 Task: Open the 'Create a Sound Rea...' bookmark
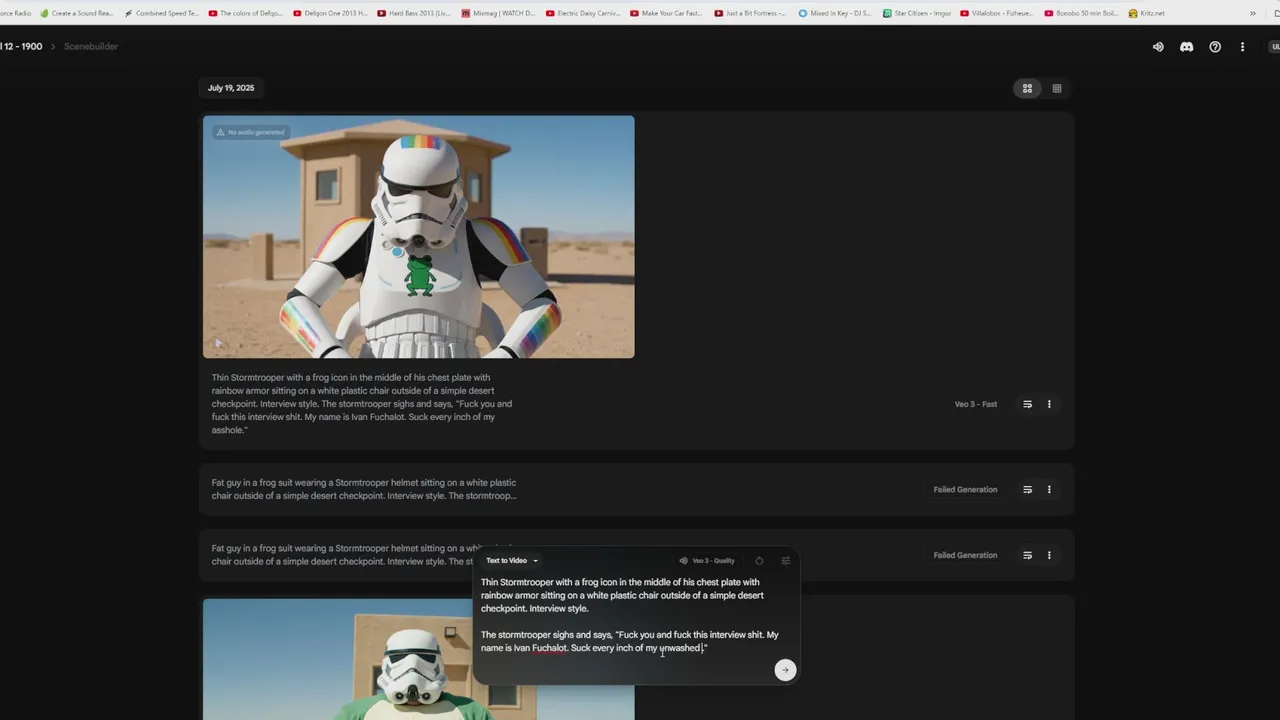[x=76, y=13]
